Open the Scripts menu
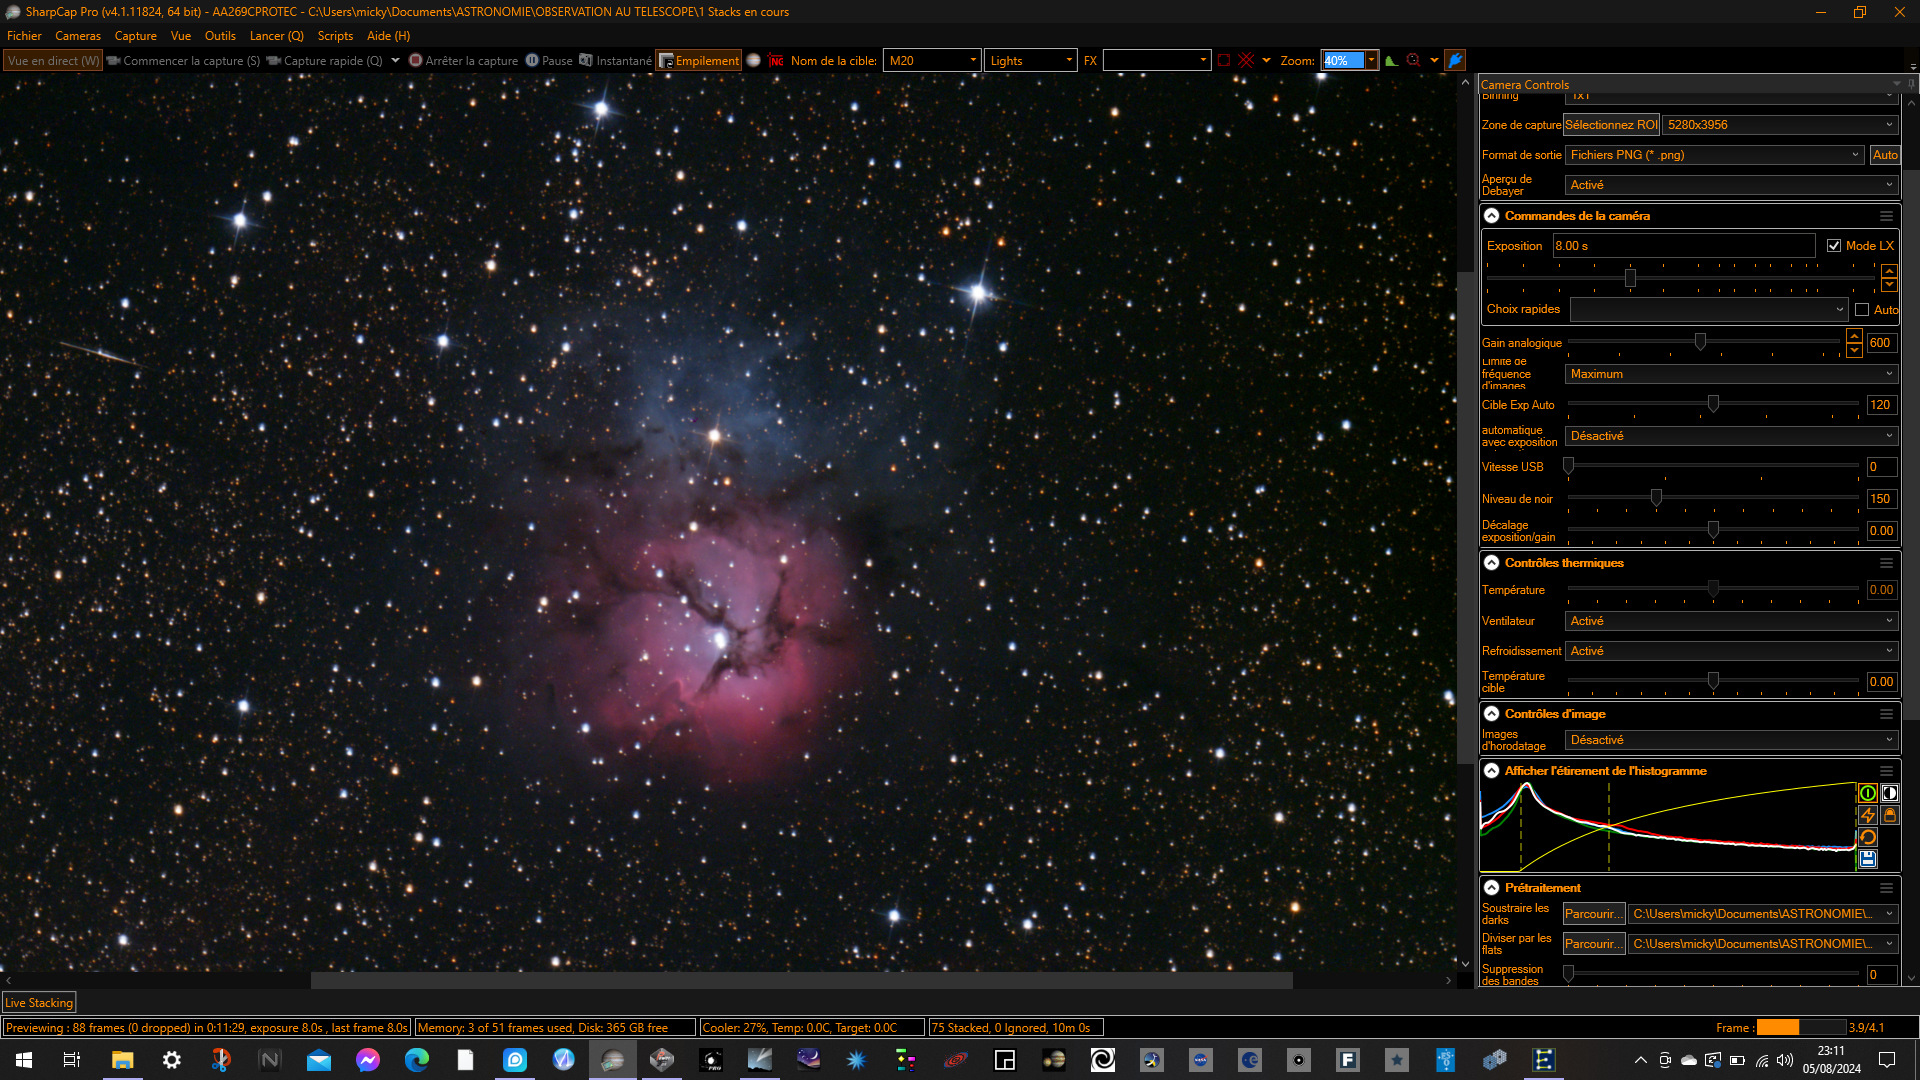The image size is (1920, 1080). (x=335, y=36)
